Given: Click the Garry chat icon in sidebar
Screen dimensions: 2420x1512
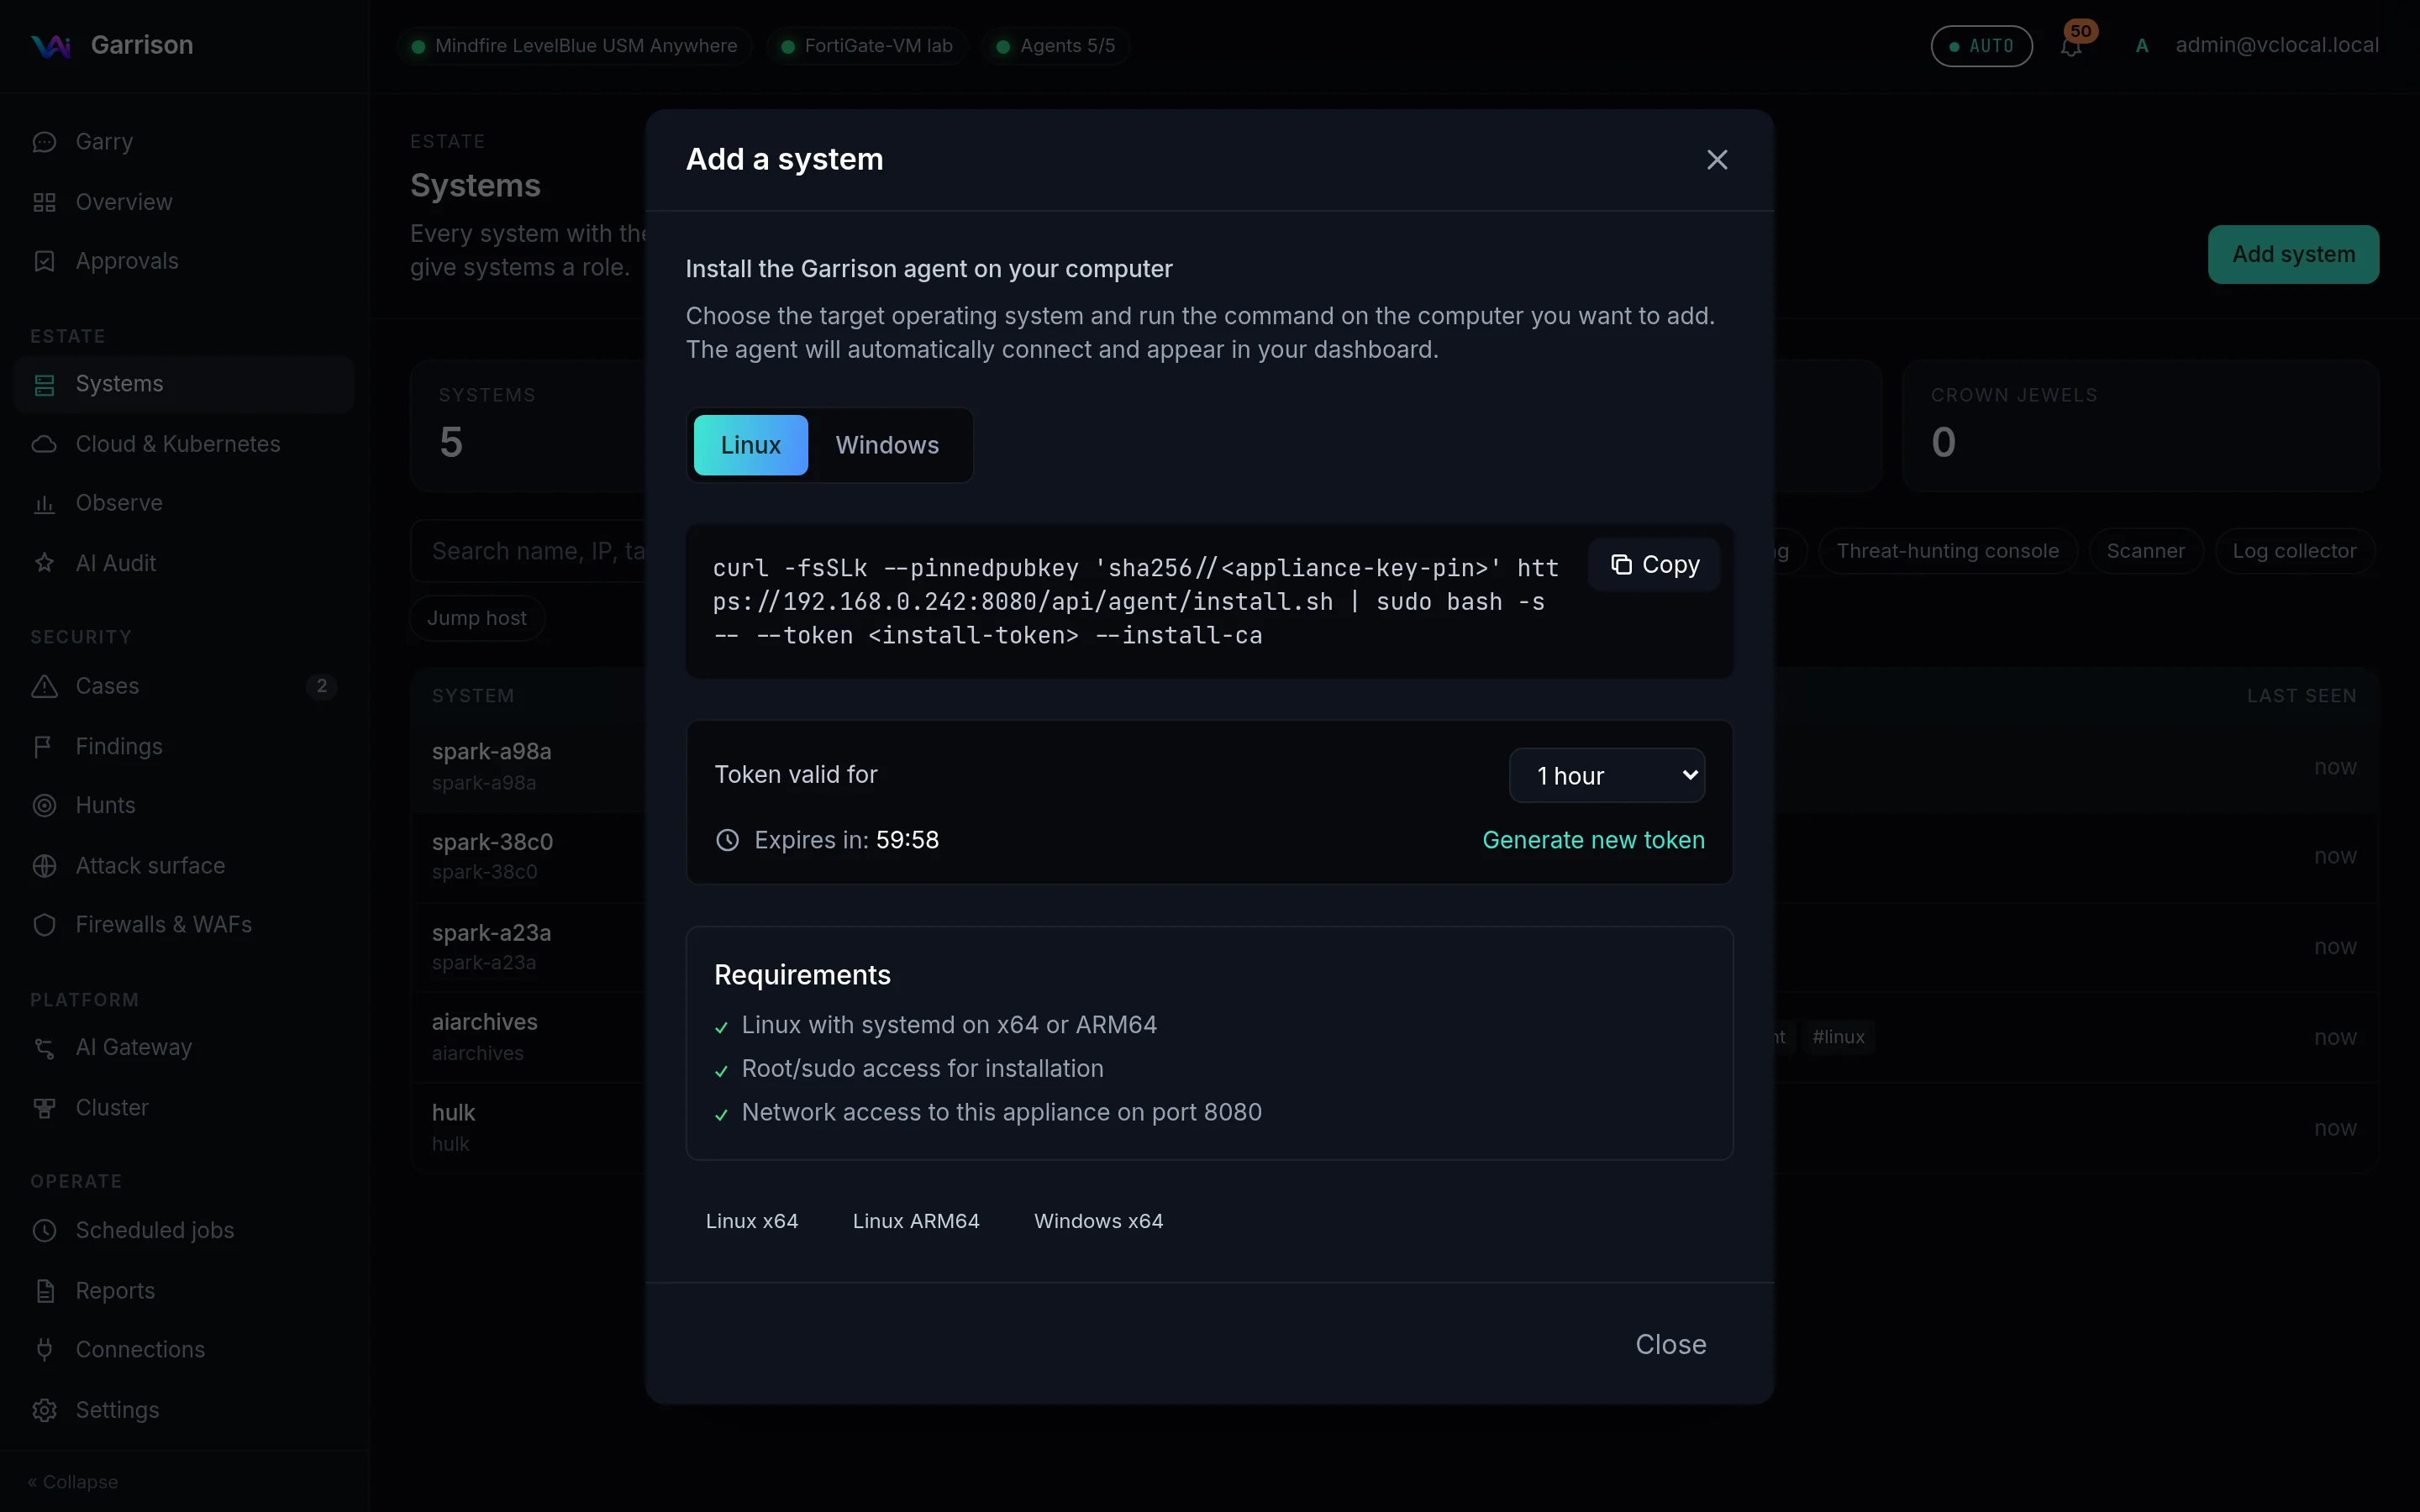Looking at the screenshot, I should 44,142.
